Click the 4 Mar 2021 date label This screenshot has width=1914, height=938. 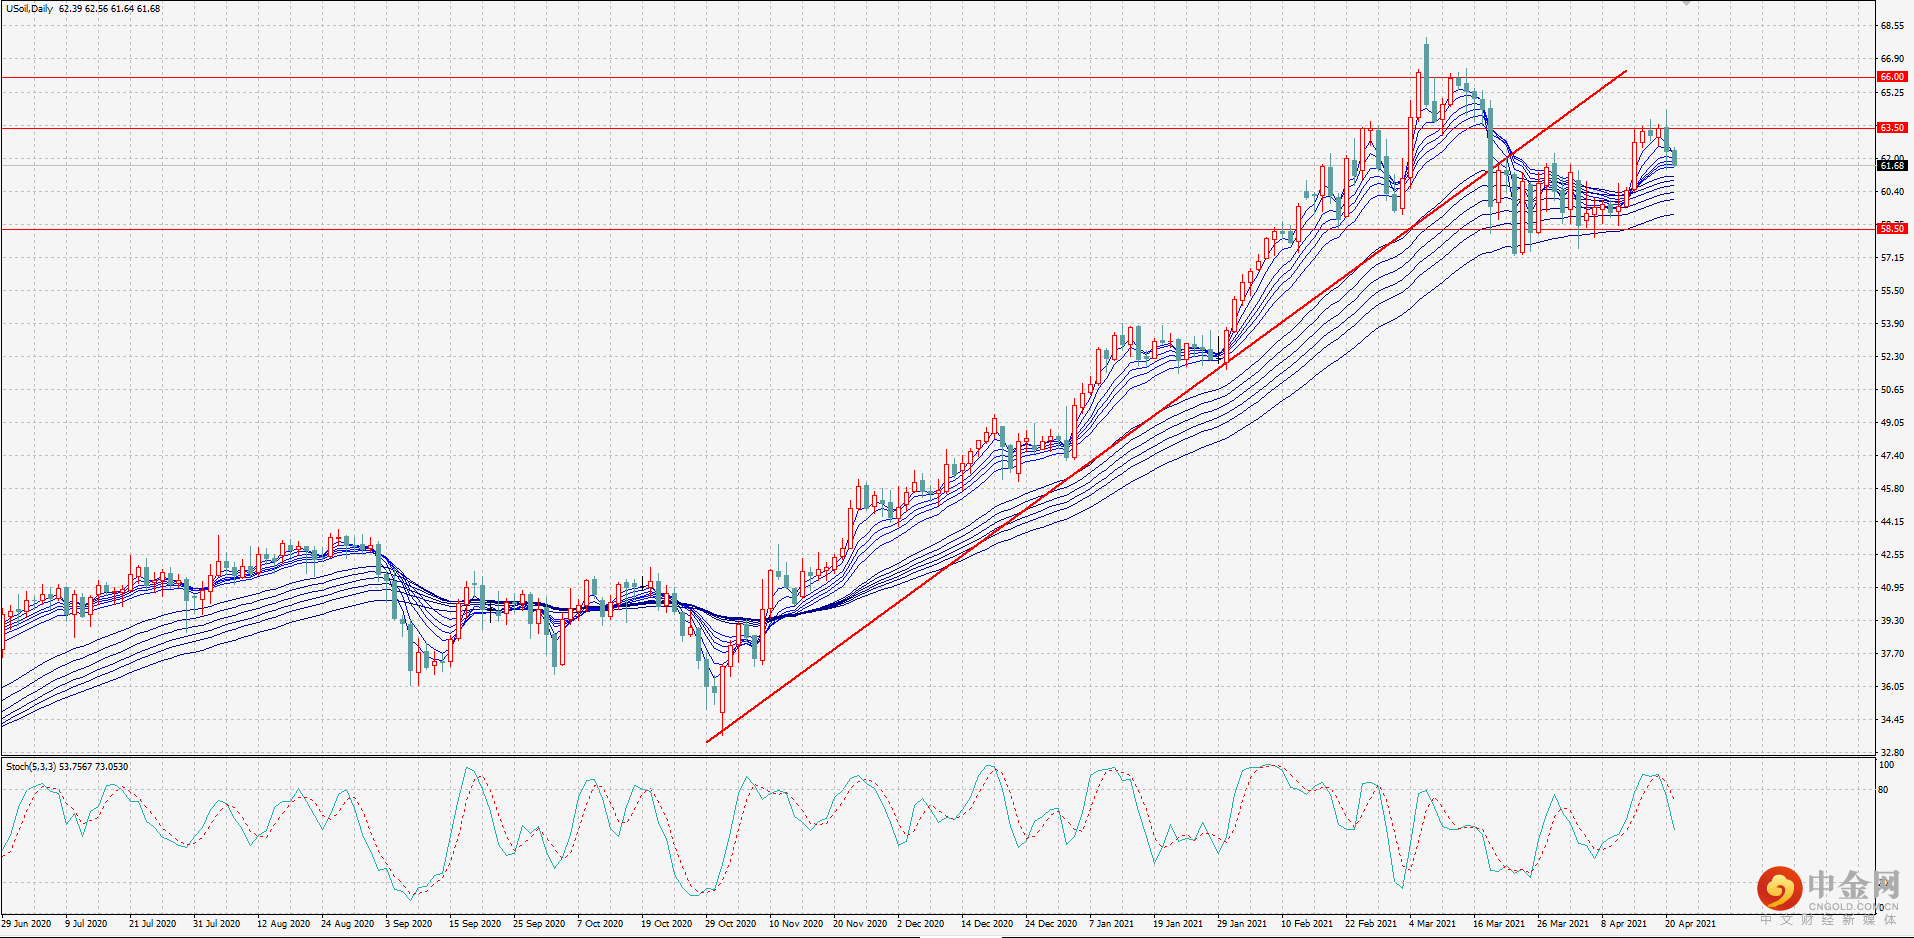(1433, 924)
